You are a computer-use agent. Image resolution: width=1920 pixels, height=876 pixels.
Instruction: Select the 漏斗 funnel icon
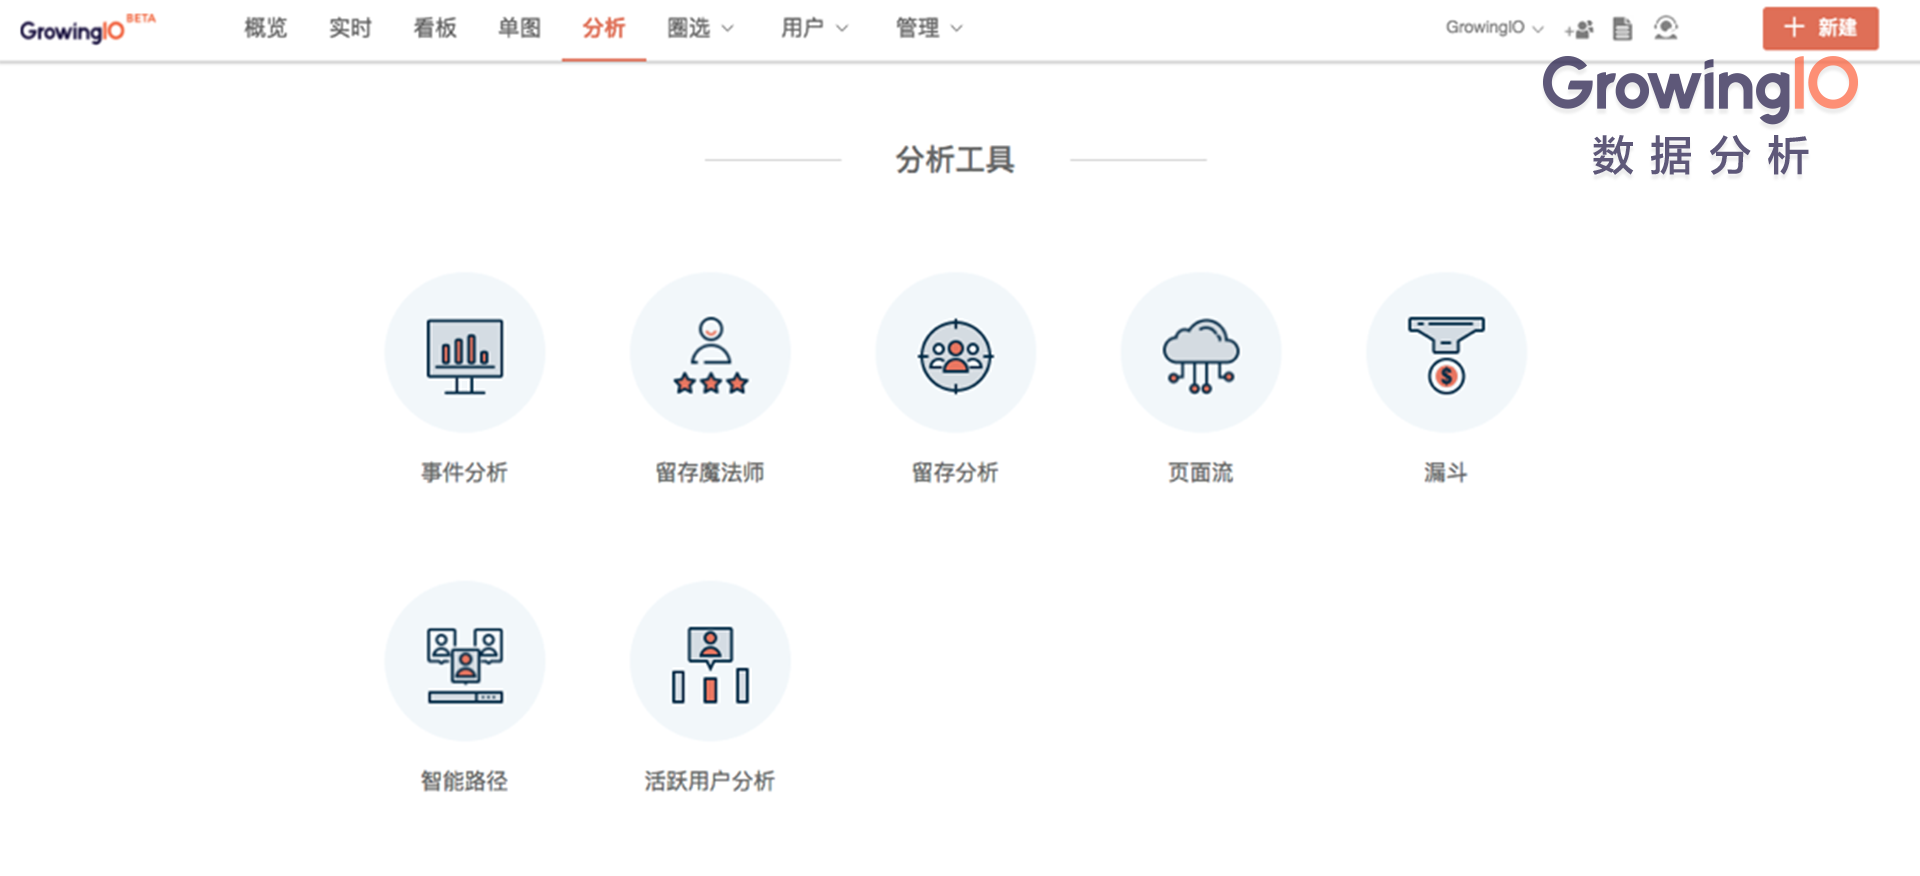coord(1446,354)
